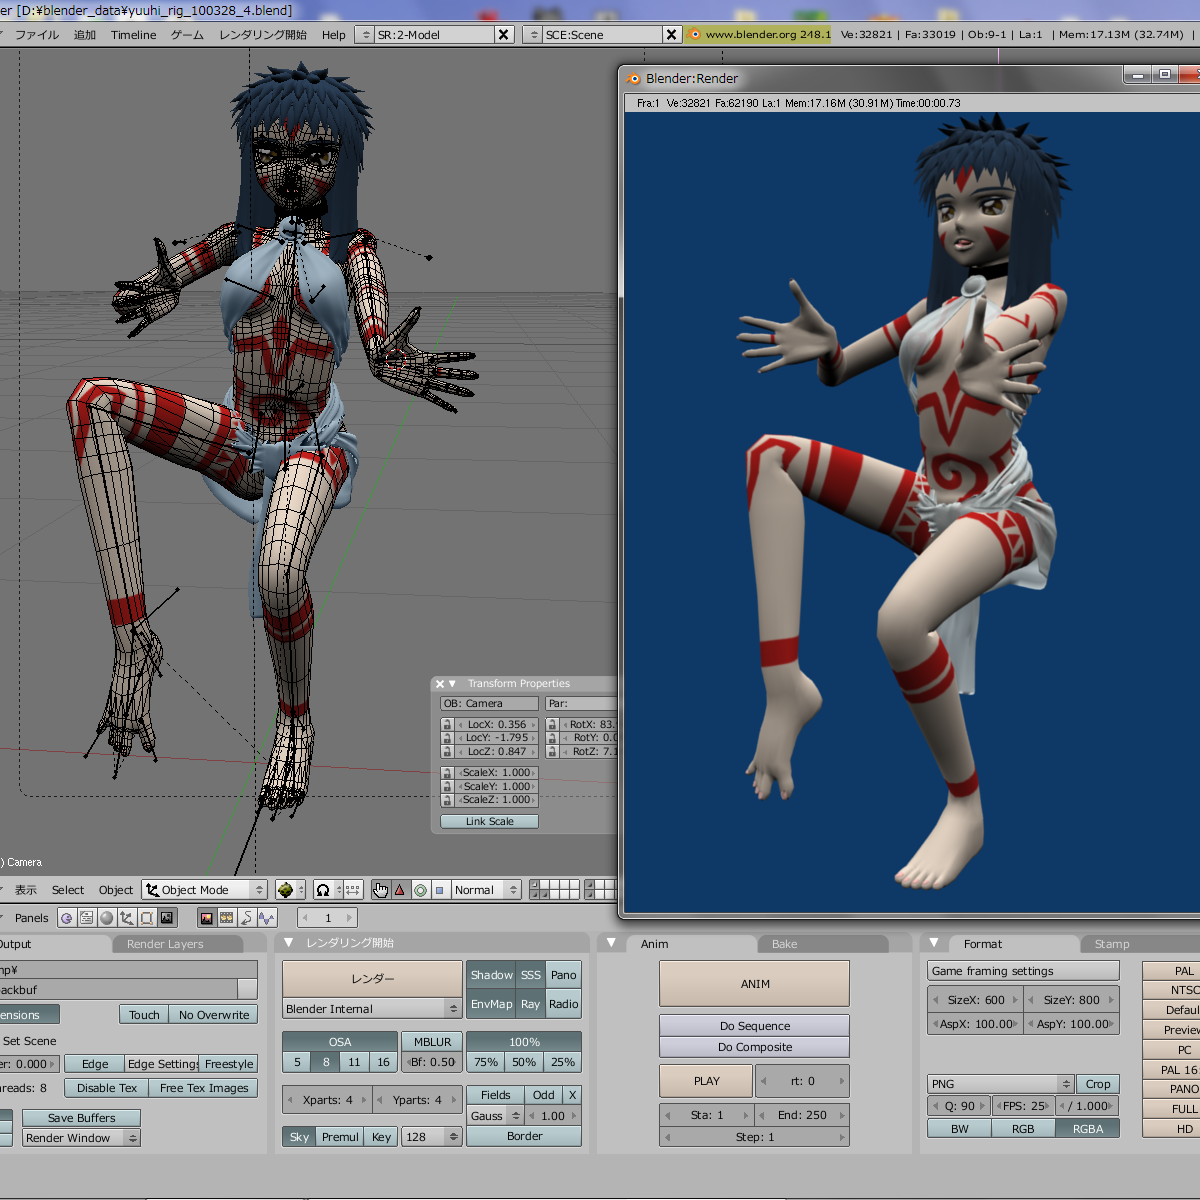
Task: Open the Editing context icon in Panels header
Action: point(147,918)
